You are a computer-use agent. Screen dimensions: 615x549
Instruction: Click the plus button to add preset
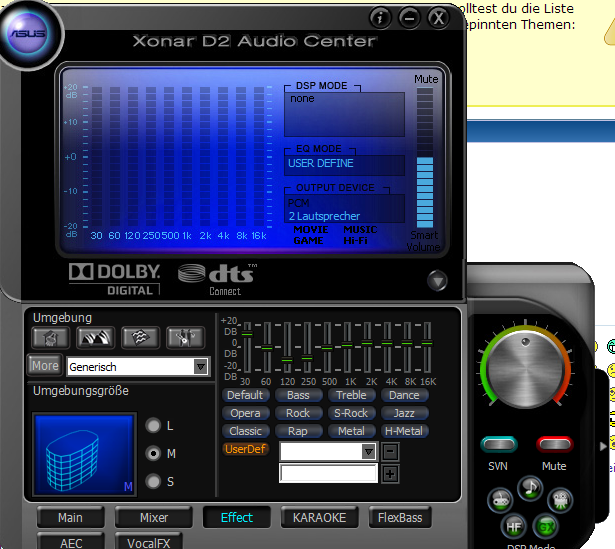(x=390, y=474)
